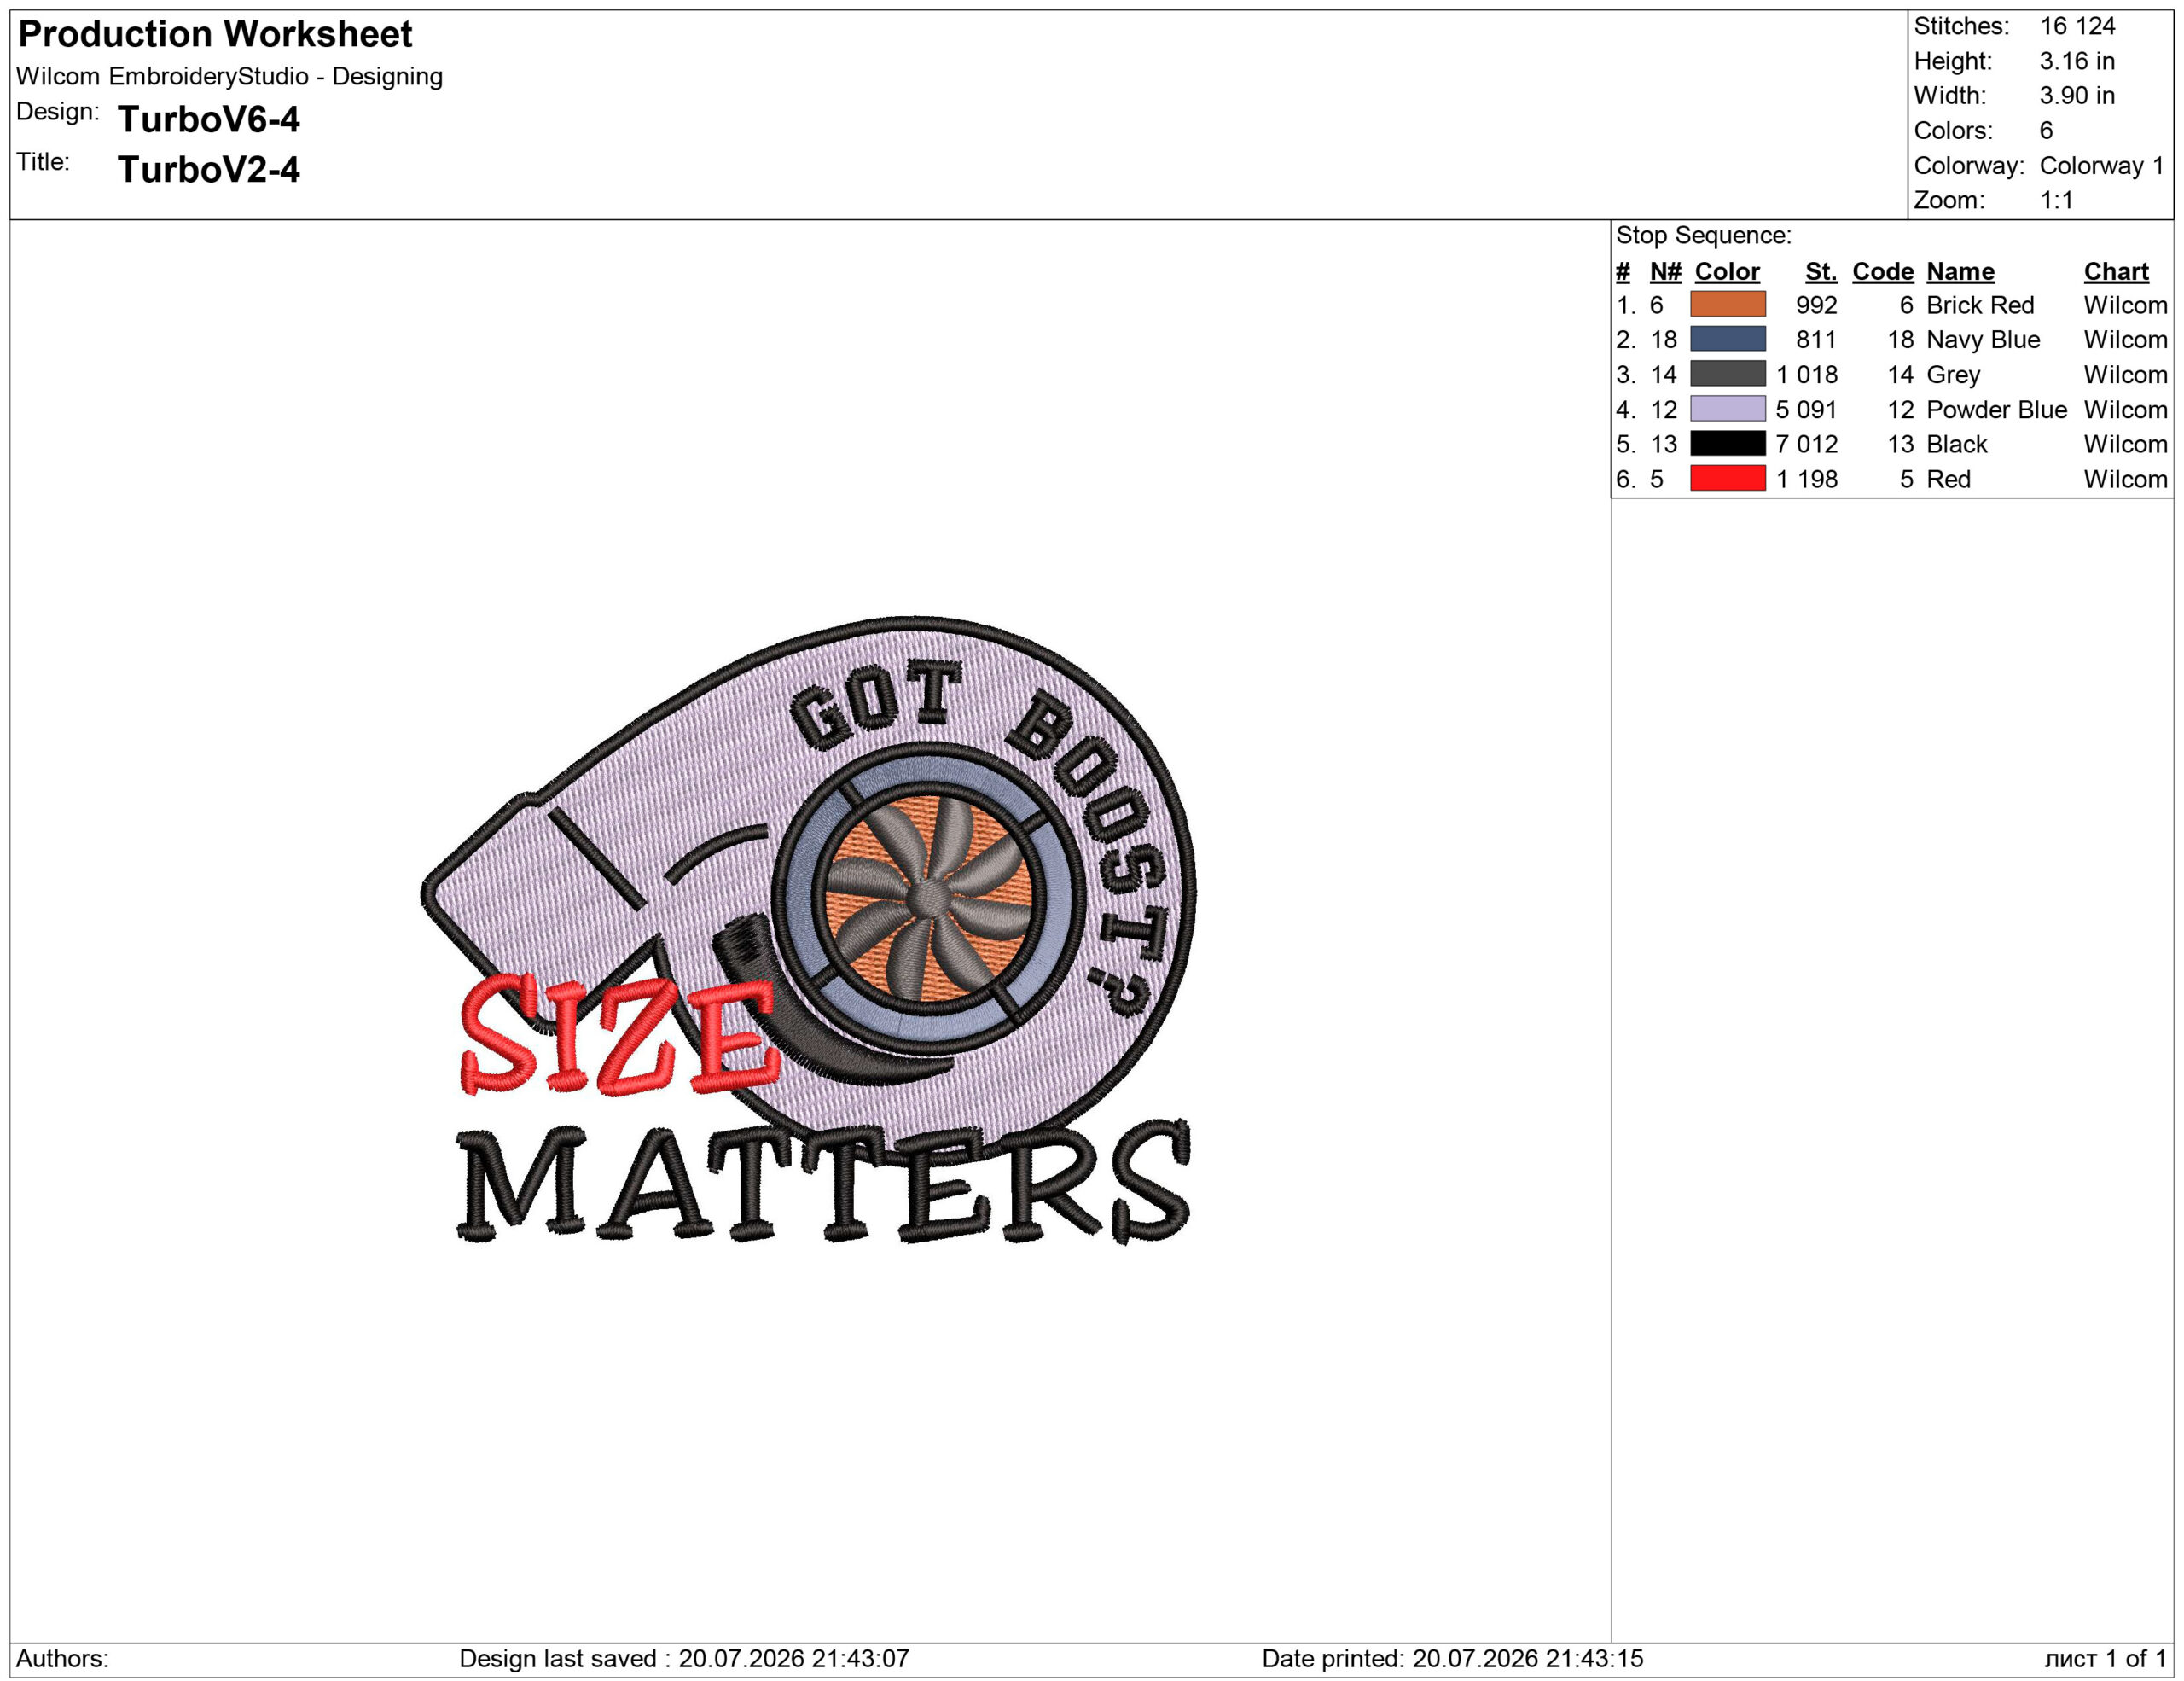2184x1681 pixels.
Task: Click stitch count '992' for Brick Red
Action: [x=1816, y=305]
